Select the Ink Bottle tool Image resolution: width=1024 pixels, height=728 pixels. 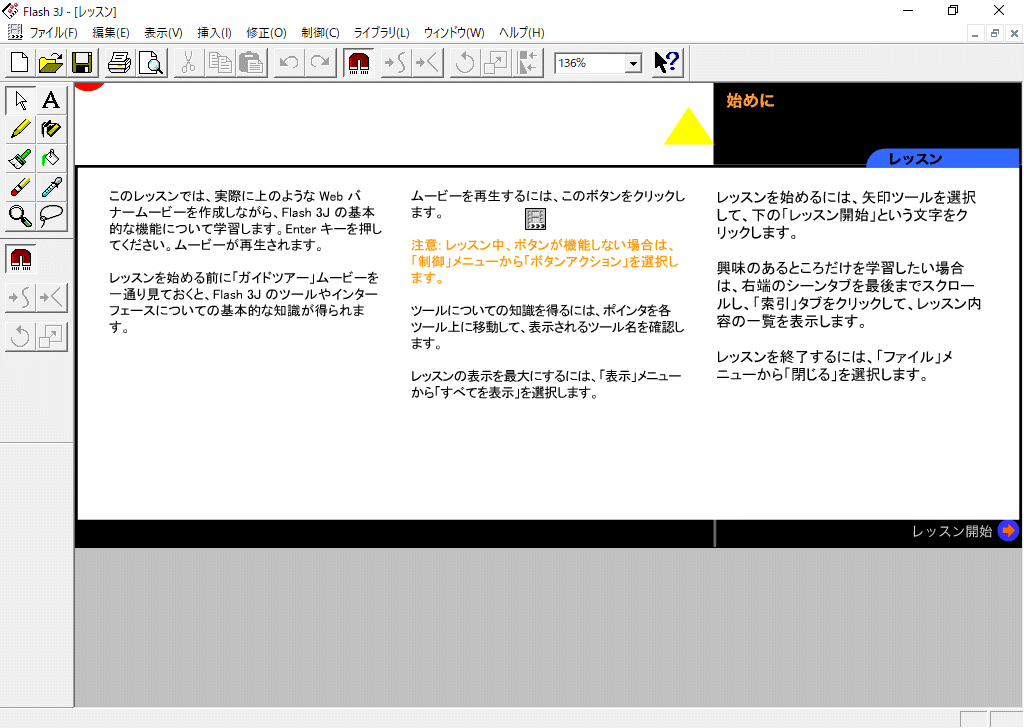[x=51, y=129]
